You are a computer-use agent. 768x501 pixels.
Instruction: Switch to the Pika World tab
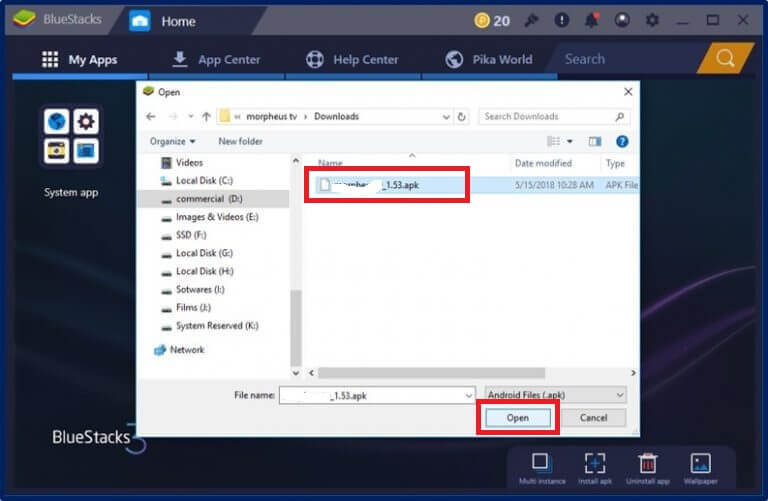(x=488, y=59)
